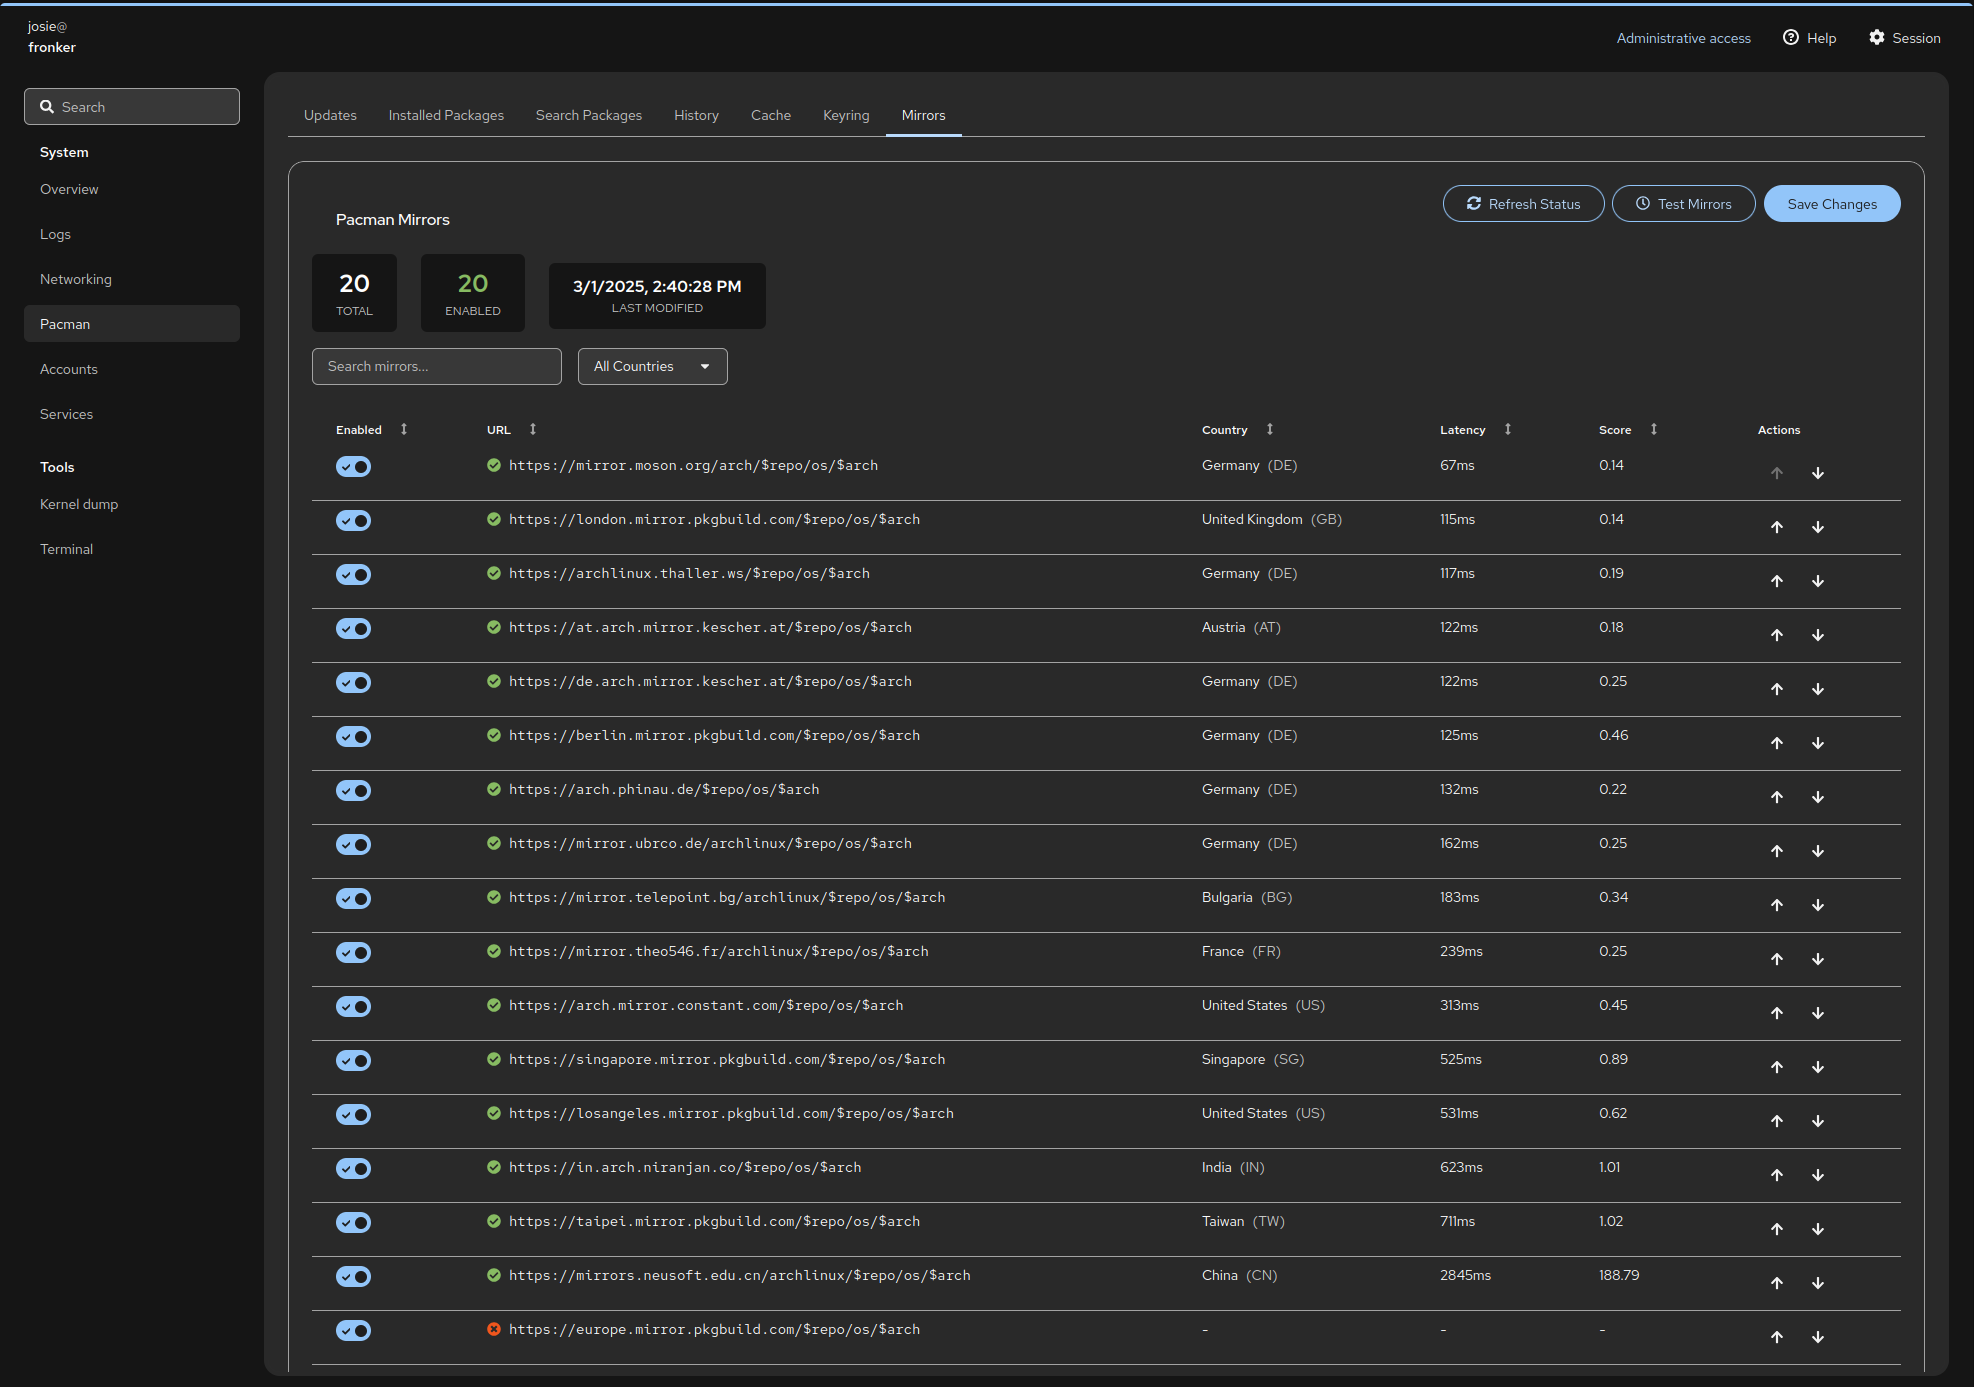Move the london.mirror.pkgbuild.com mirror up
The height and width of the screenshot is (1387, 1974).
(1777, 527)
